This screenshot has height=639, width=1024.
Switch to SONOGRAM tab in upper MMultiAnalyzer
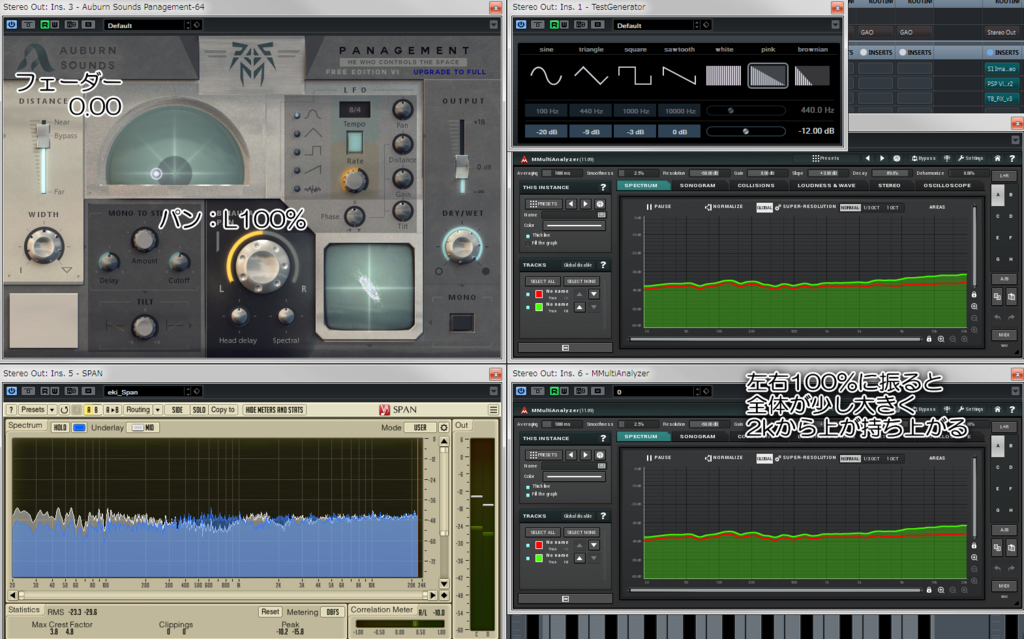(x=697, y=186)
